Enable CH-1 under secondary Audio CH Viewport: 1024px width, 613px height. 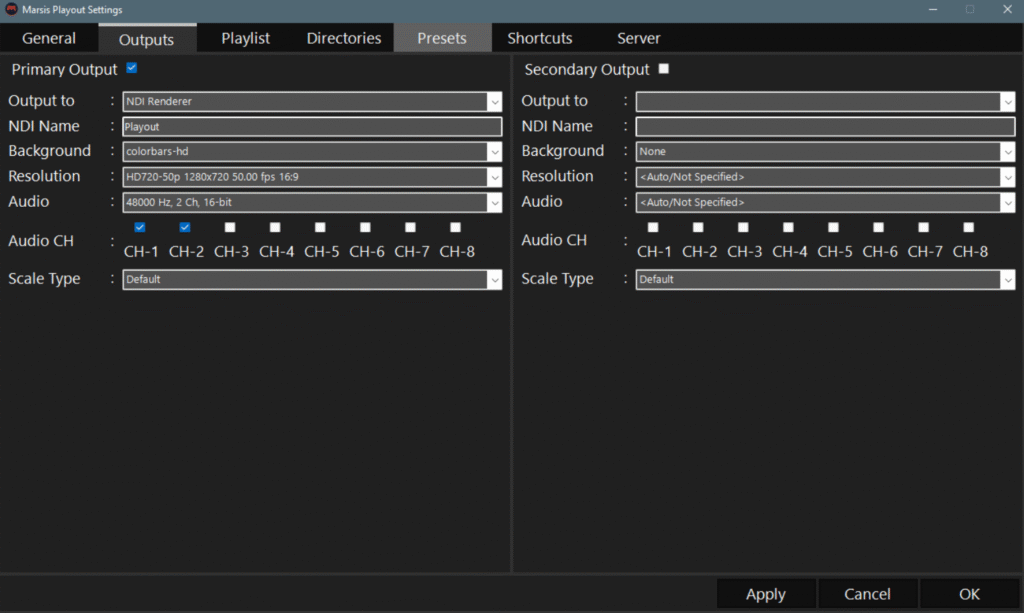653,227
